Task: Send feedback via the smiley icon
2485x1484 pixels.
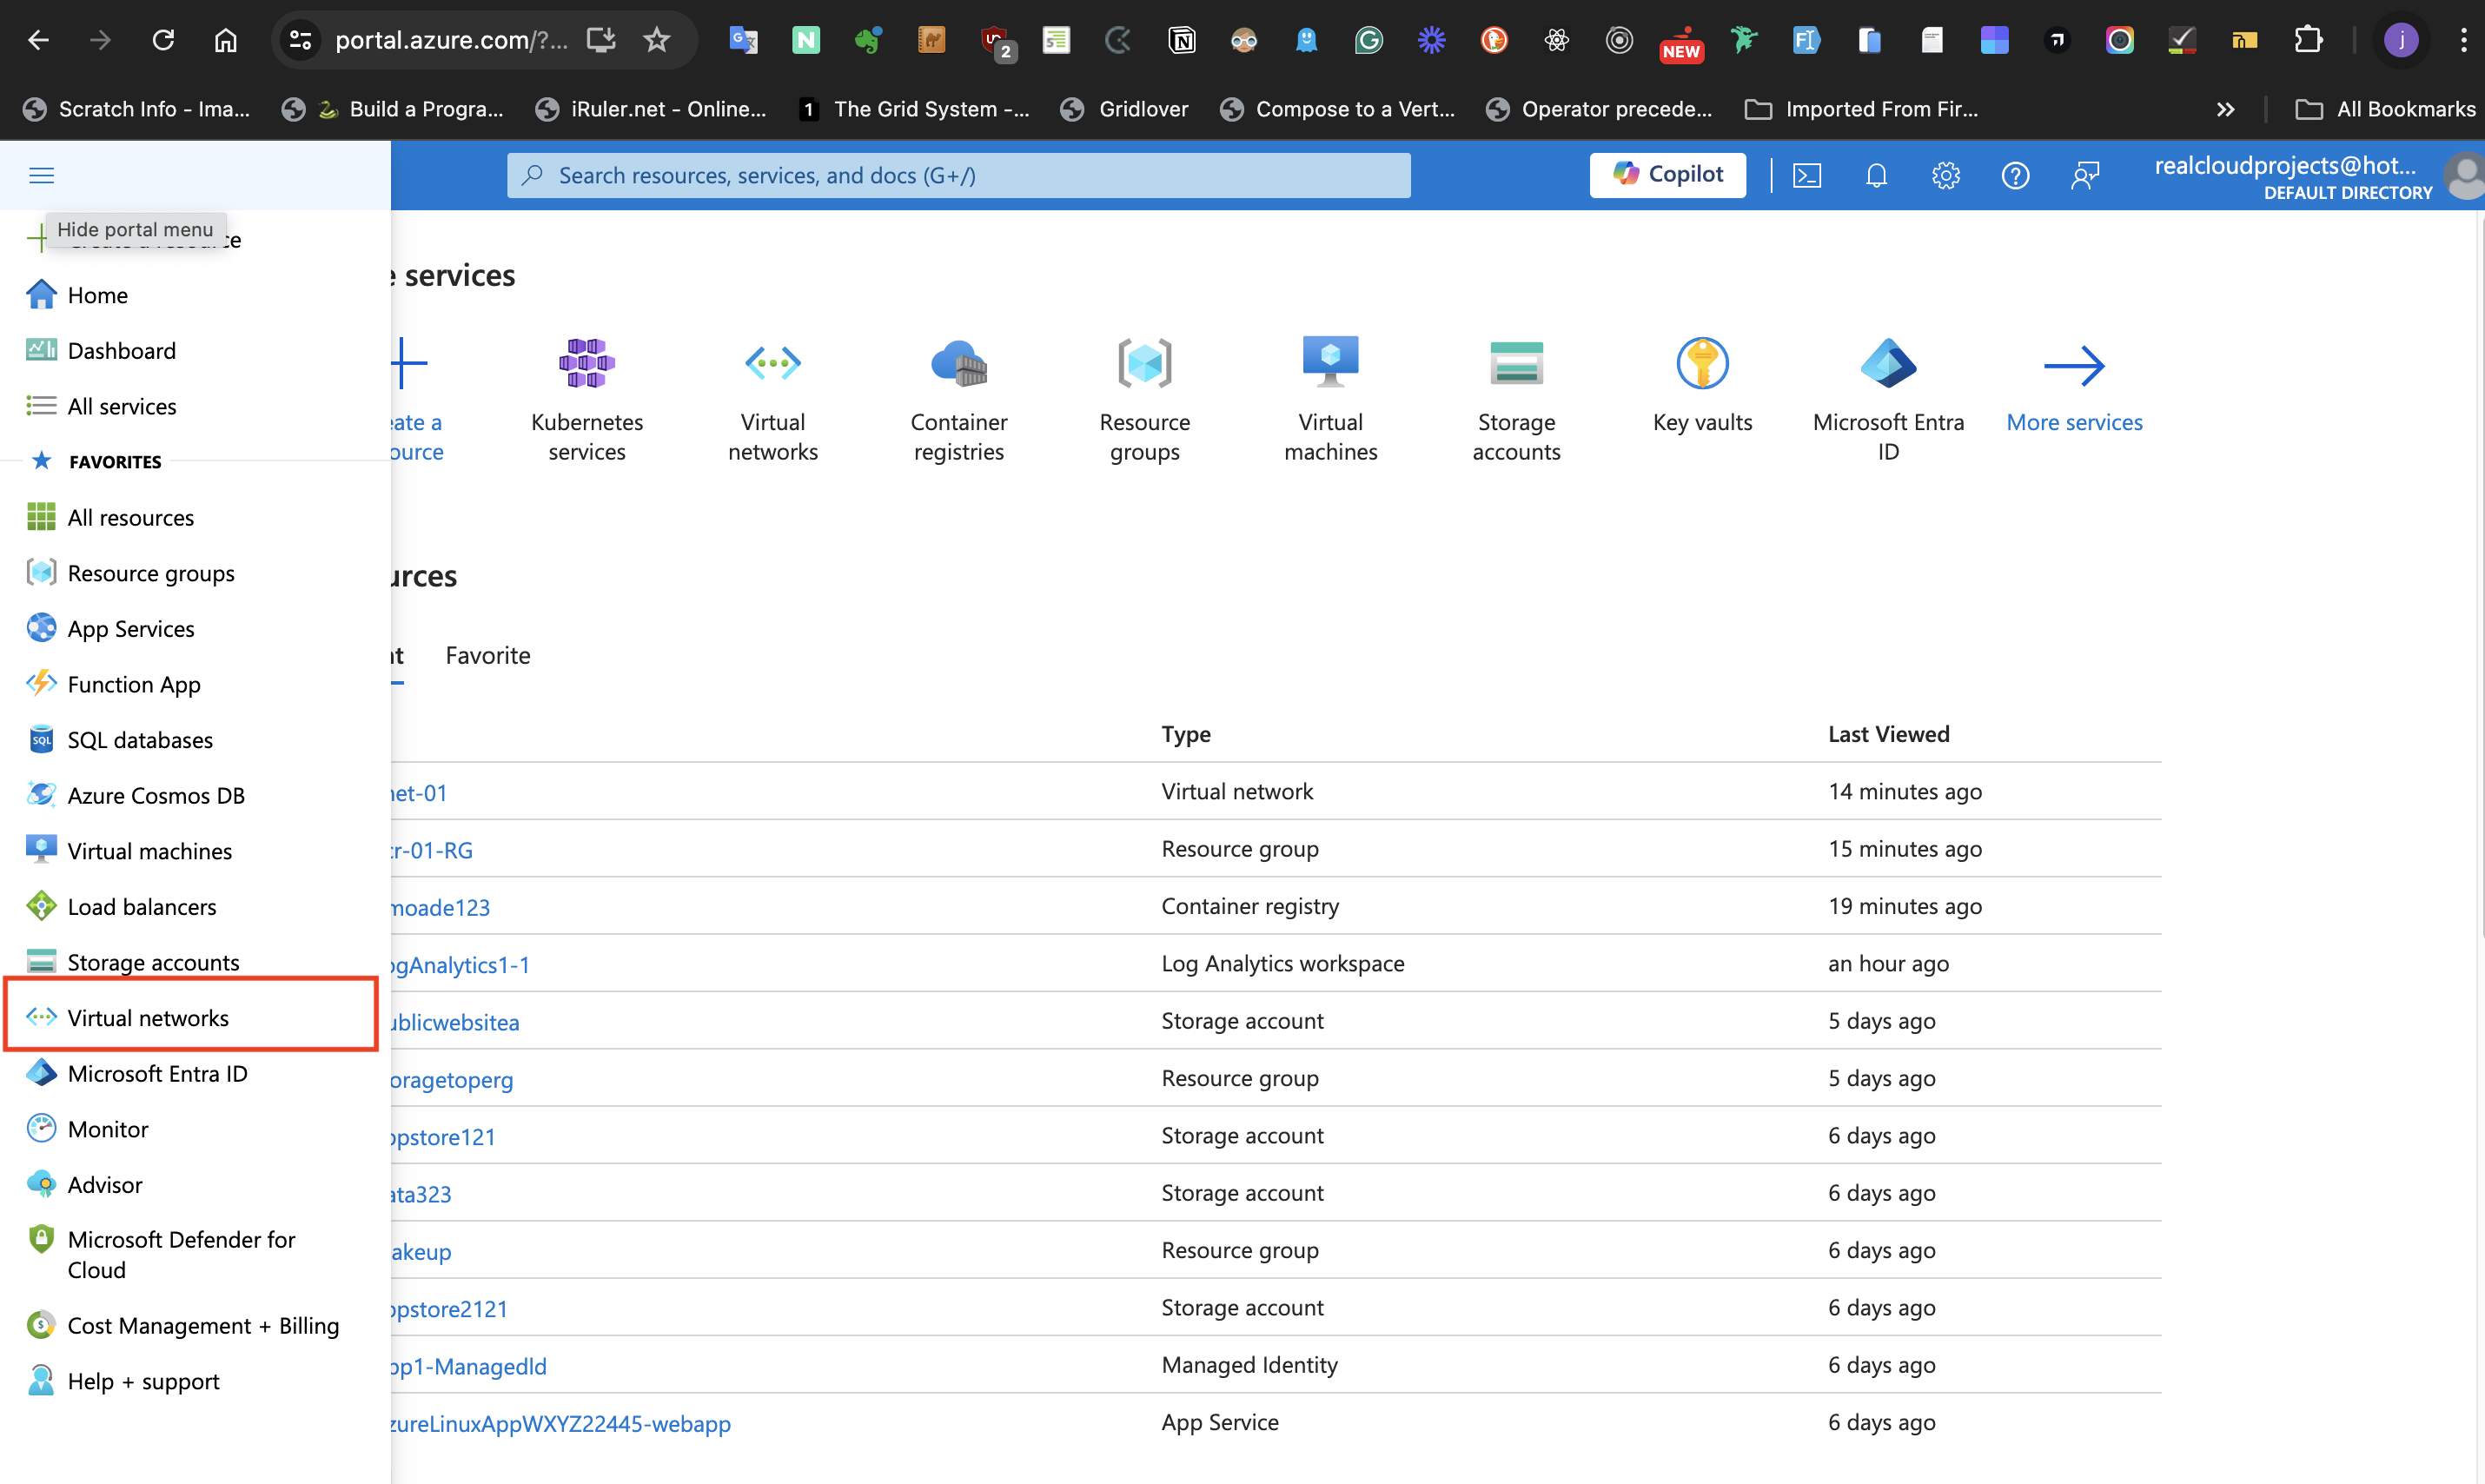Action: coord(2086,175)
